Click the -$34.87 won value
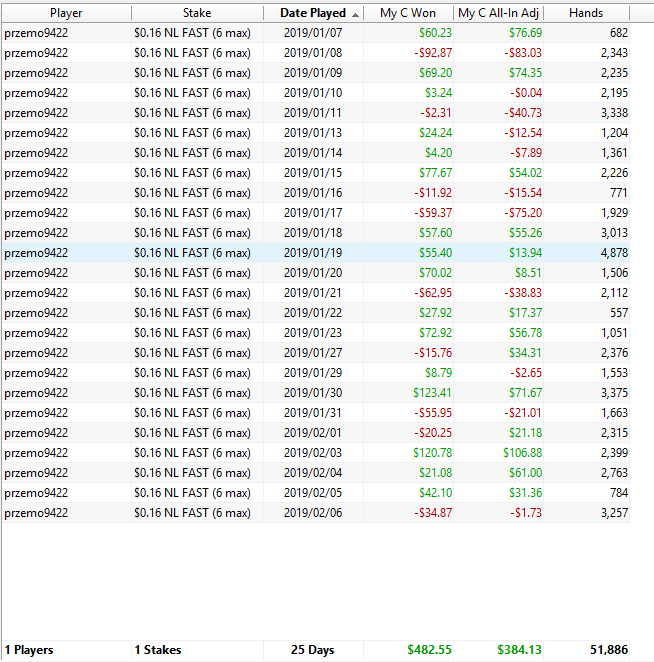Screen dimensions: 654x662 pos(433,513)
